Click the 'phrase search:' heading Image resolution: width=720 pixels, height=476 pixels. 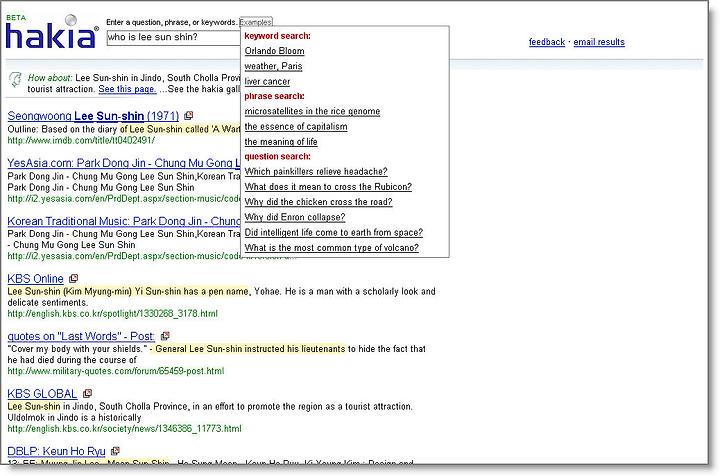coord(274,96)
